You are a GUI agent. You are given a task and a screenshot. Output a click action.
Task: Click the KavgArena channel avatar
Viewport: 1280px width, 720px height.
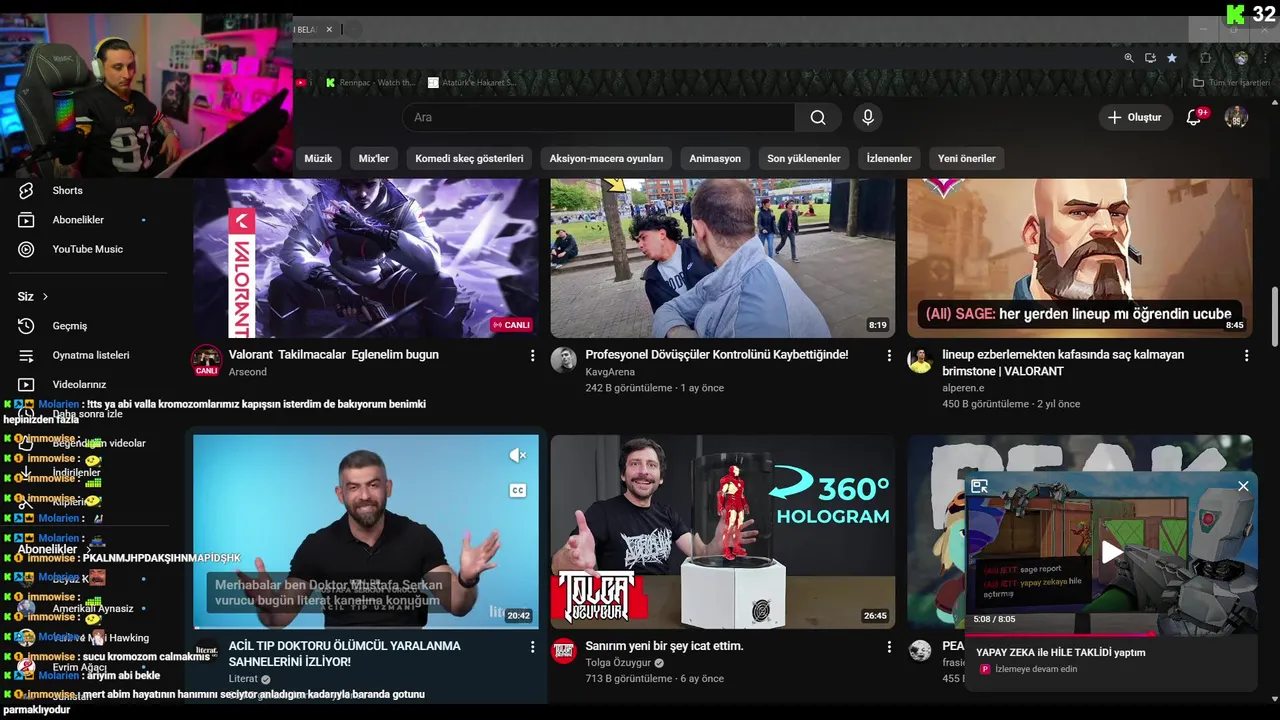pos(564,360)
